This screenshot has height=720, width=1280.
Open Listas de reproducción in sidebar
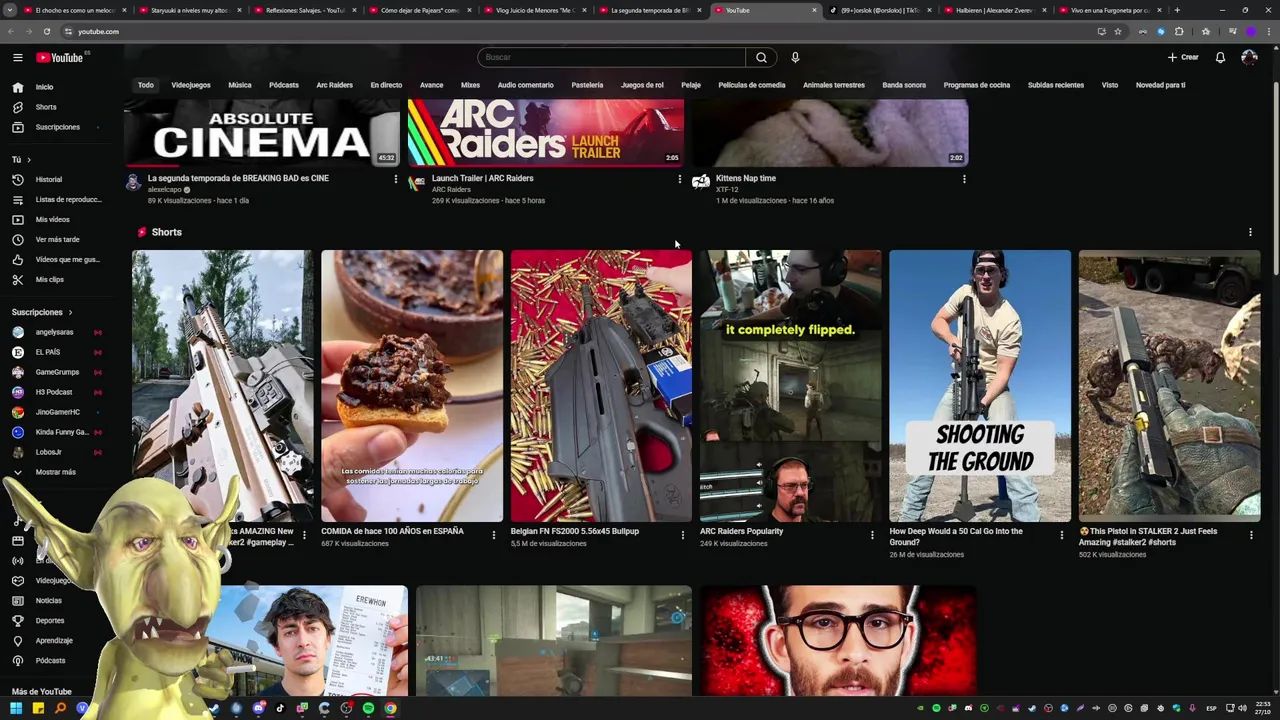coord(60,199)
